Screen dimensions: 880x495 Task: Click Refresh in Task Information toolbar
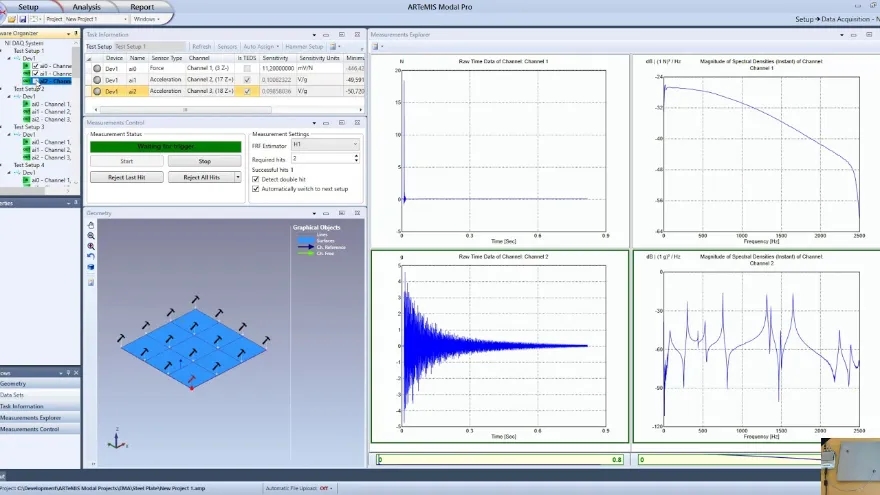coord(201,47)
